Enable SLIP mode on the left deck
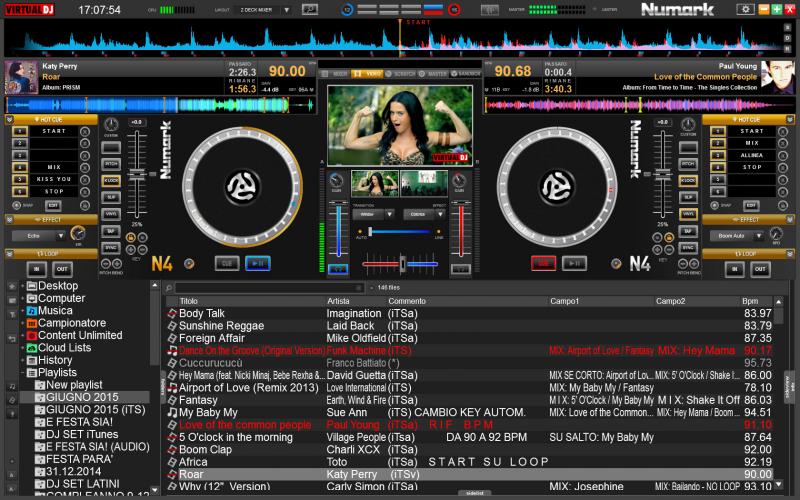800x500 pixels. 111,197
